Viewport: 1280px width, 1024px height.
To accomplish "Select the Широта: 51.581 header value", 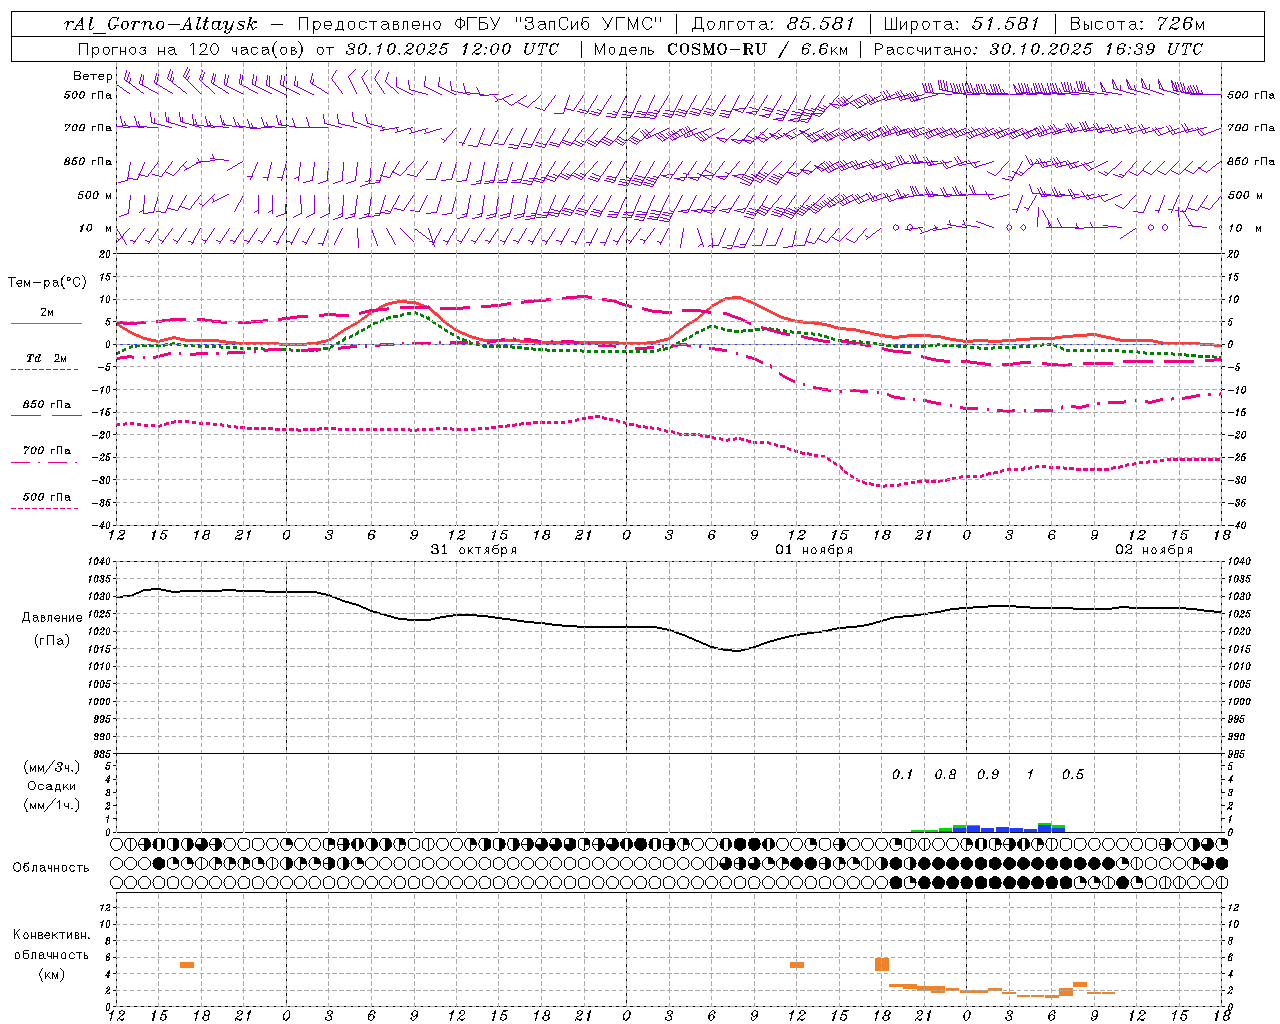I will click(x=961, y=23).
